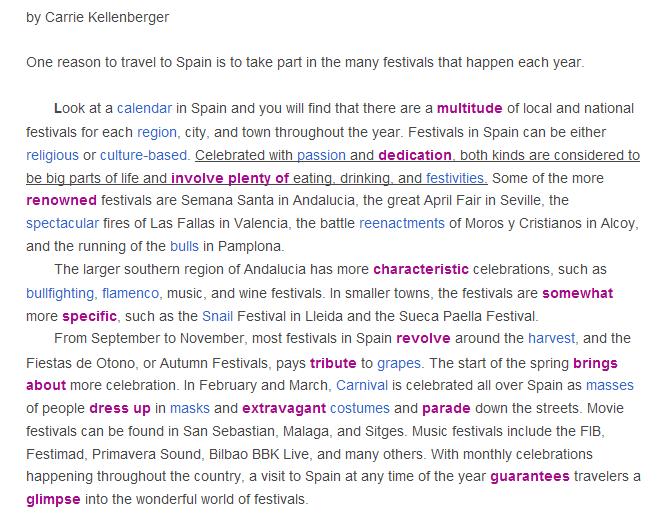Select the blue 'reenactments' link
Image resolution: width=667 pixels, height=515 pixels.
[402, 223]
